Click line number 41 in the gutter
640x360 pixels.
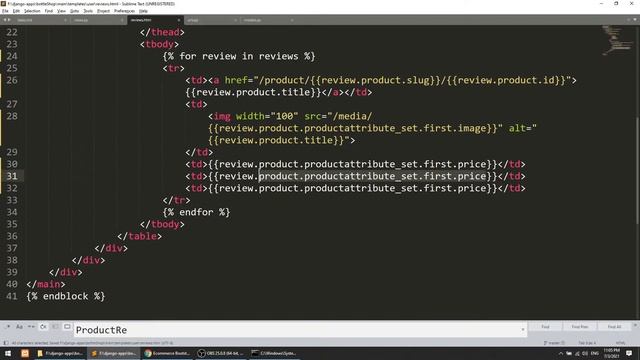pos(12,296)
